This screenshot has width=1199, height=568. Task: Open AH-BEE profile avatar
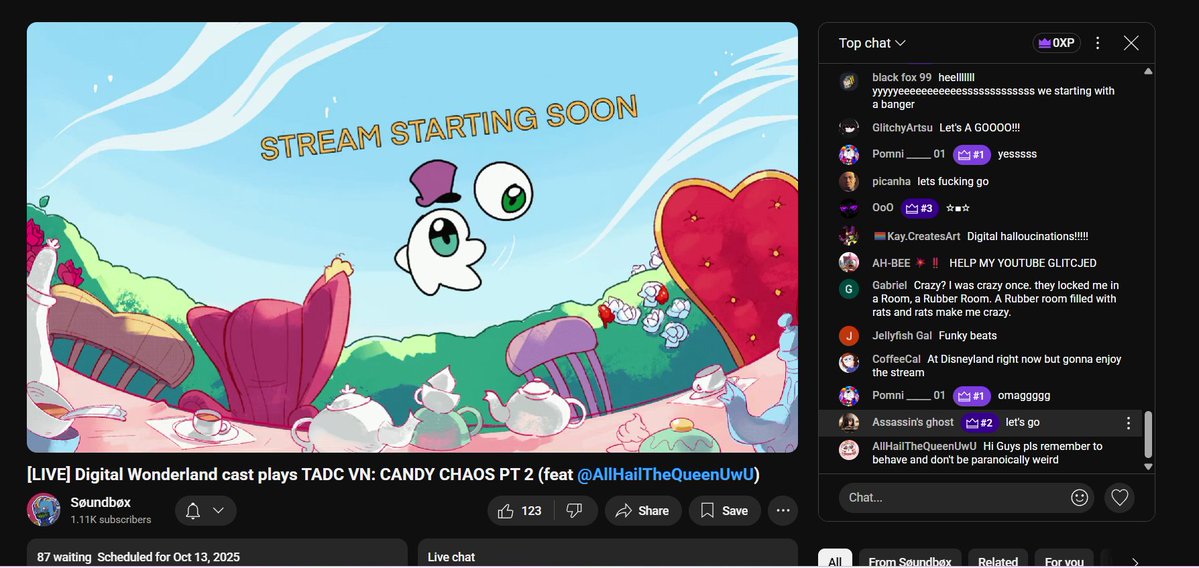coord(849,262)
